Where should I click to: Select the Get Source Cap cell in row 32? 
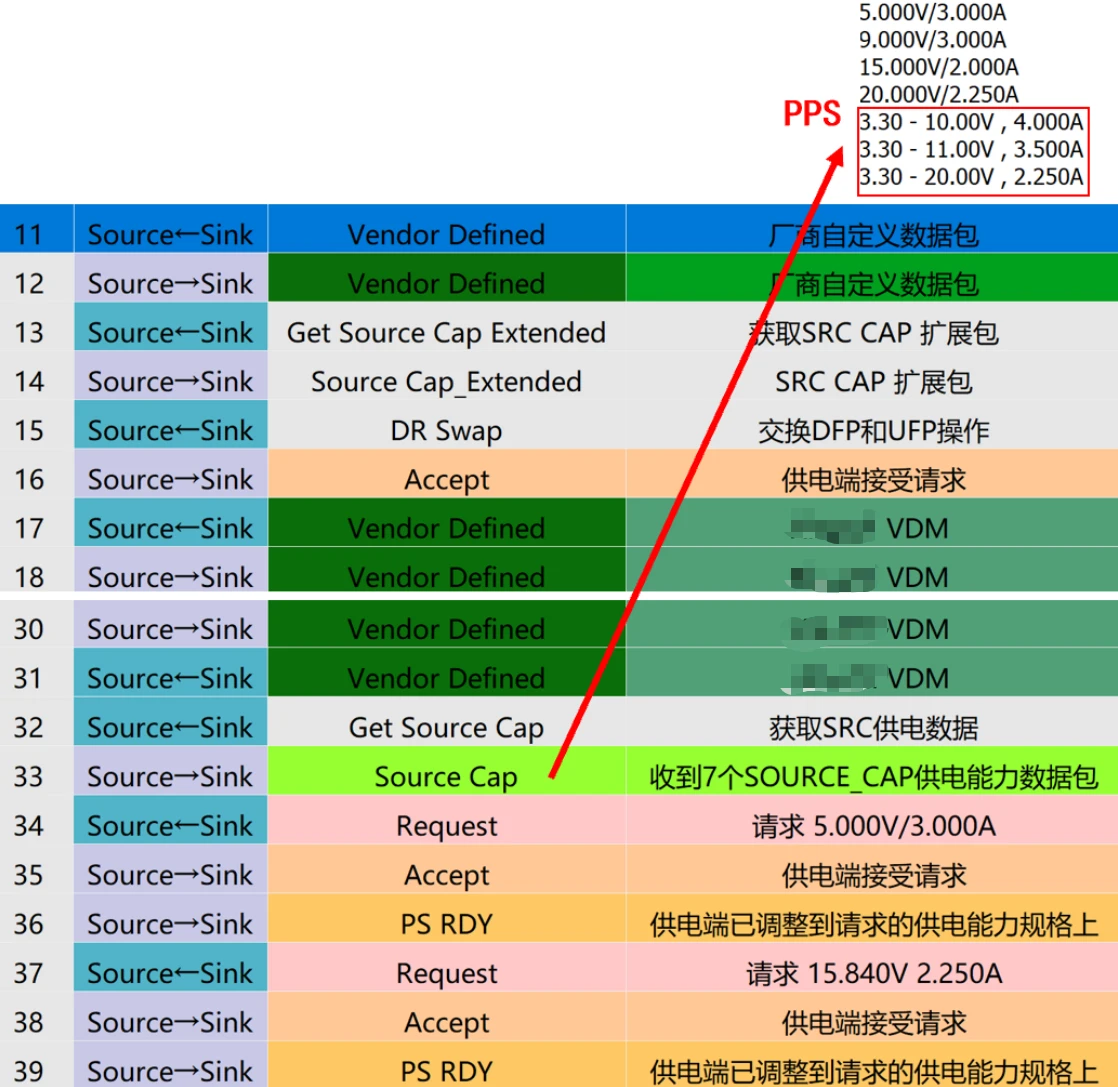446,728
